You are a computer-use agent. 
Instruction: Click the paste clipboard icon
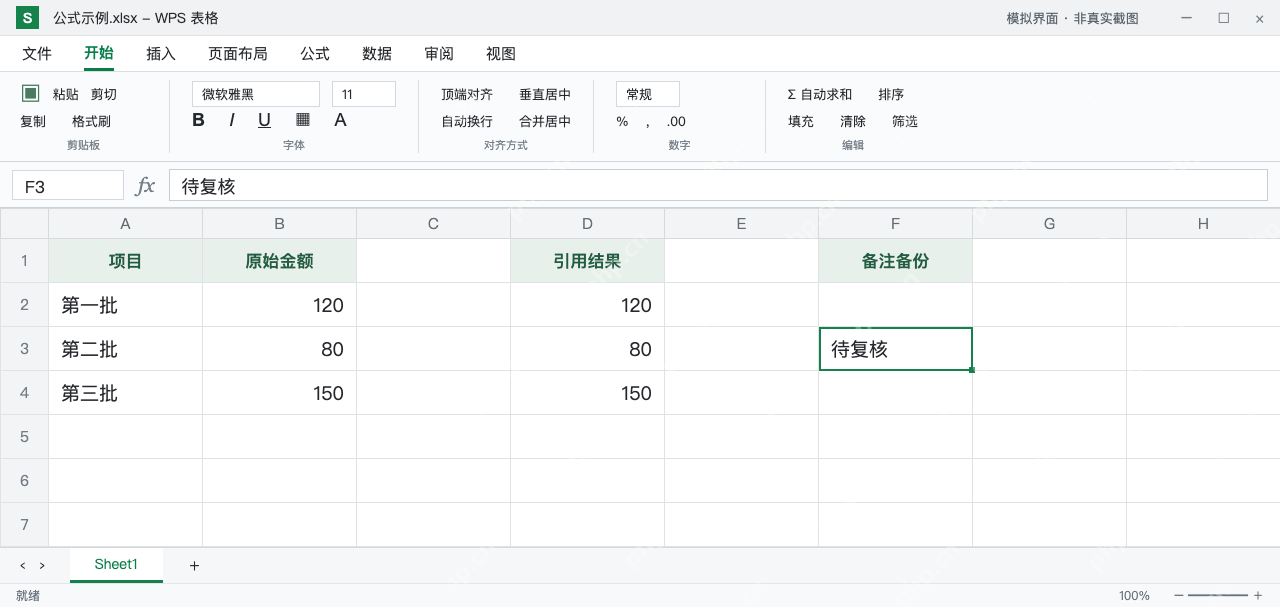click(31, 93)
